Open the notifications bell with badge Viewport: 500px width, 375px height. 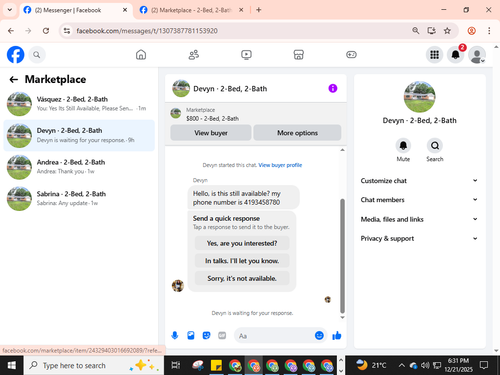click(456, 55)
